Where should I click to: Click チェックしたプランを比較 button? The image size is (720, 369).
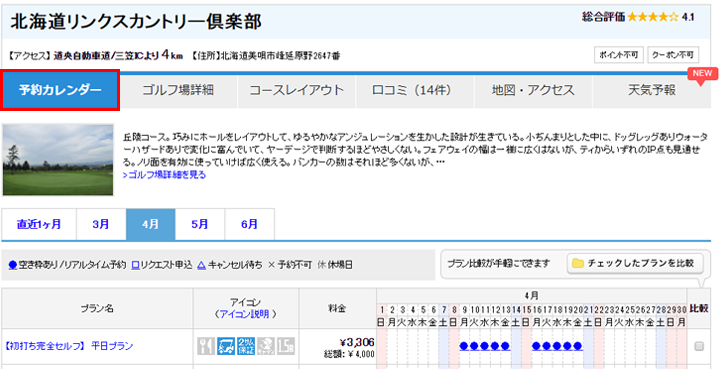(x=635, y=263)
